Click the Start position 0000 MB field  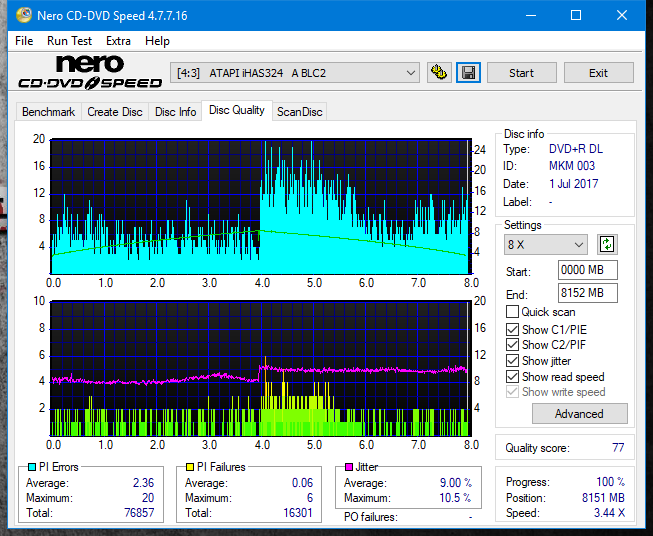(x=587, y=270)
